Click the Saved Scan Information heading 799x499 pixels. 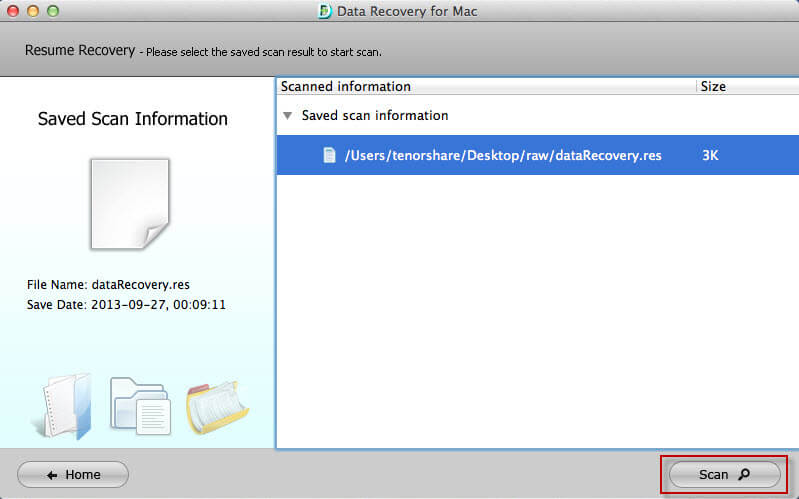tap(132, 119)
